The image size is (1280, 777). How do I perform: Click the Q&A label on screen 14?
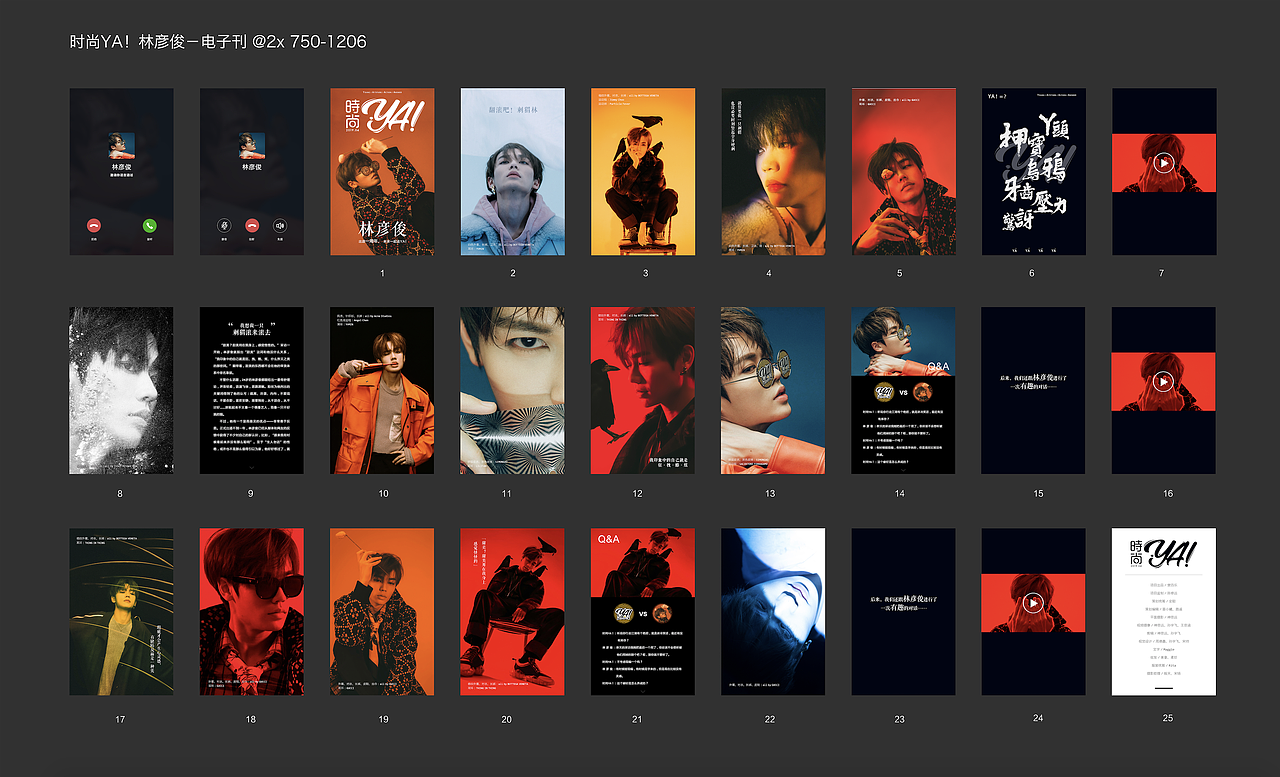pyautogui.click(x=936, y=367)
